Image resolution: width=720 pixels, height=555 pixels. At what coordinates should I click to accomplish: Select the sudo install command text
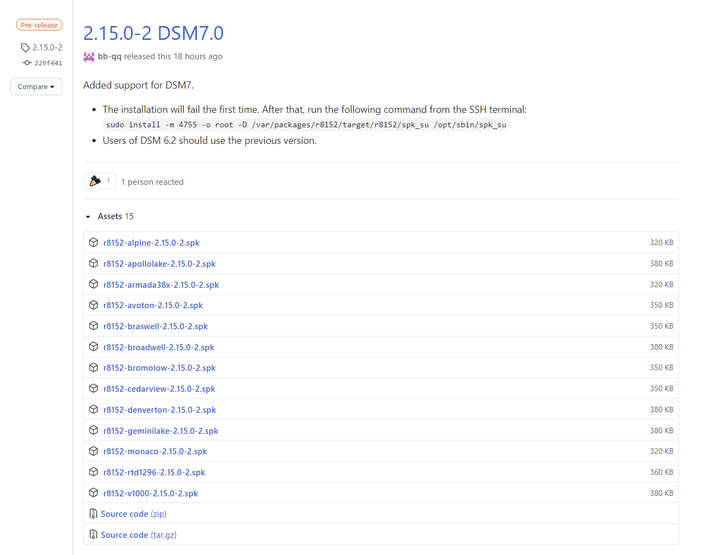[306, 124]
